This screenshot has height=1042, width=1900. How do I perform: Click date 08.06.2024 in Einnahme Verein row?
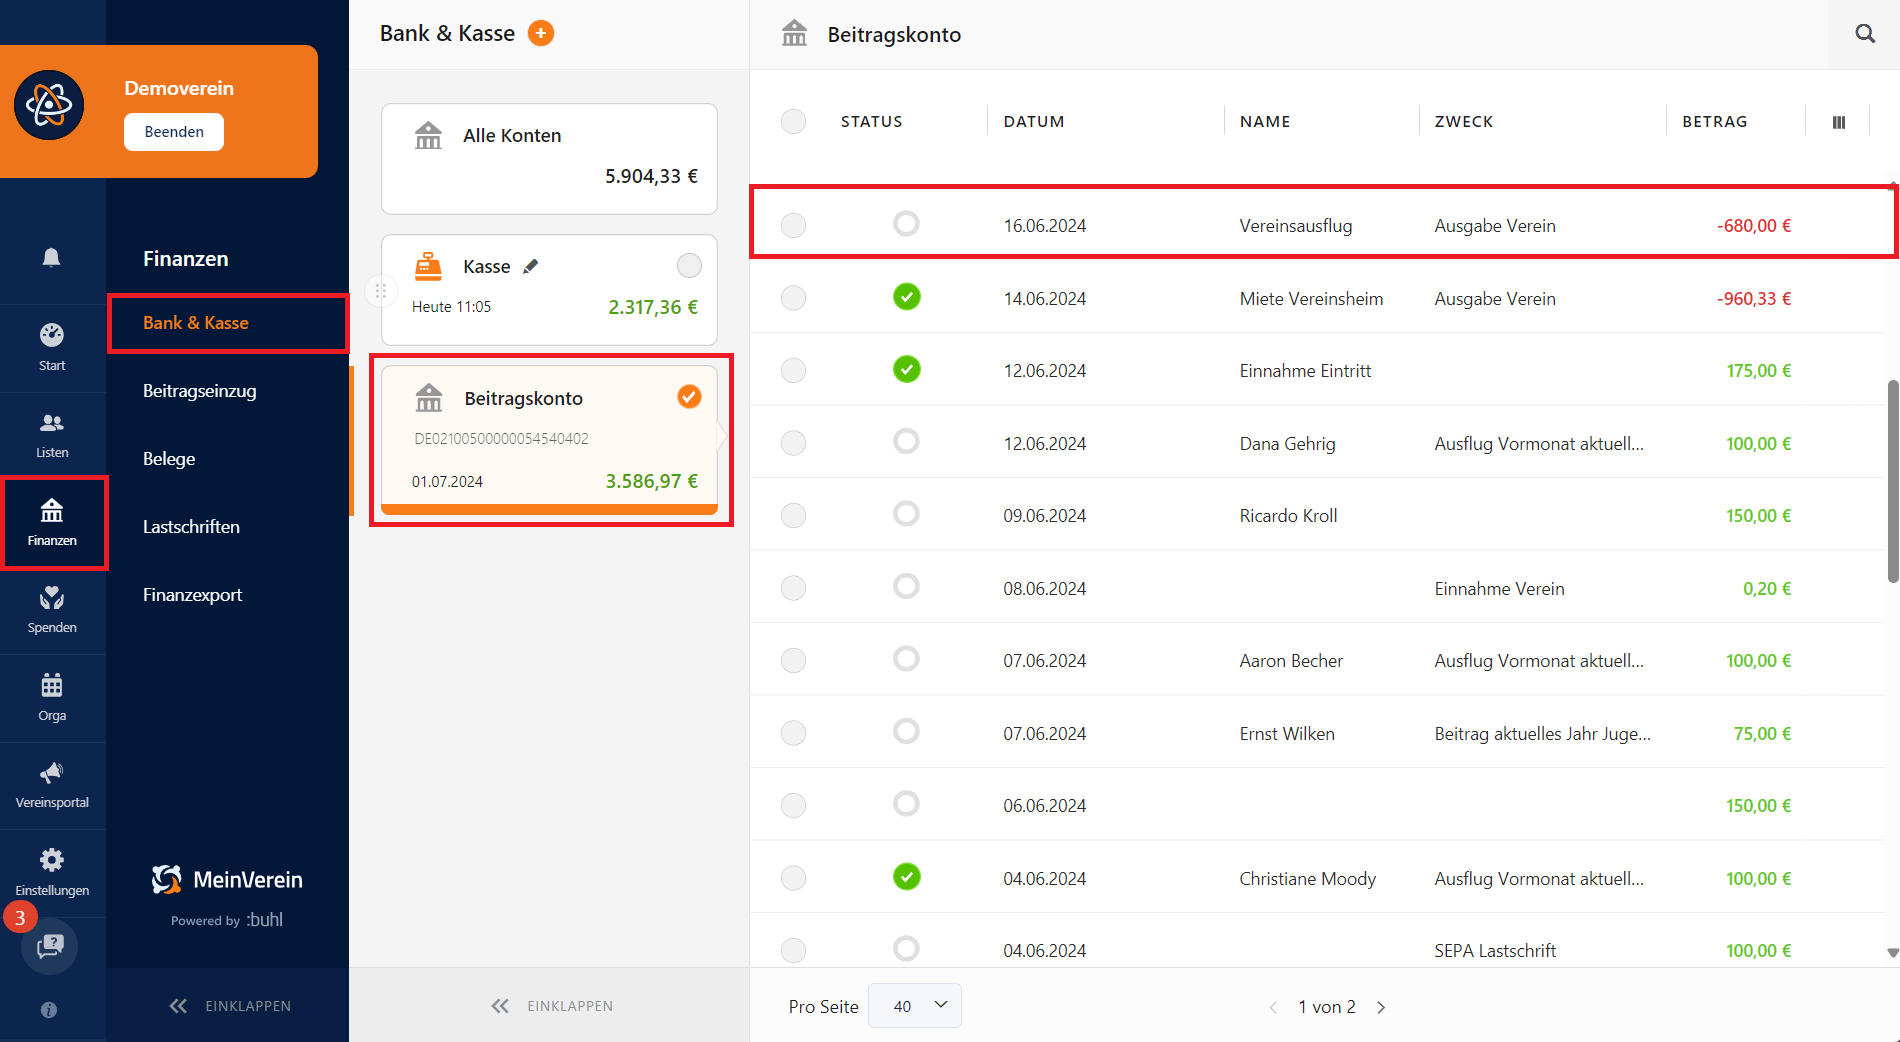tap(1045, 589)
